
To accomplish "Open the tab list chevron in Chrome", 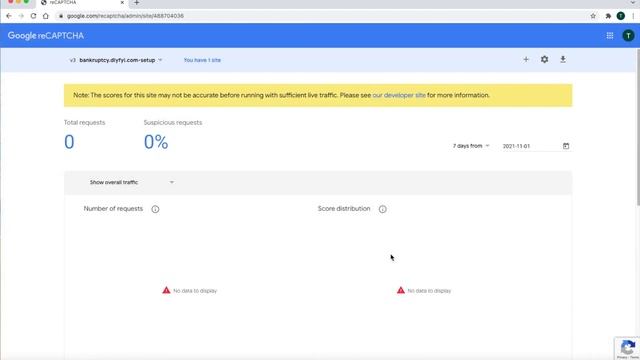I will tap(633, 2).
